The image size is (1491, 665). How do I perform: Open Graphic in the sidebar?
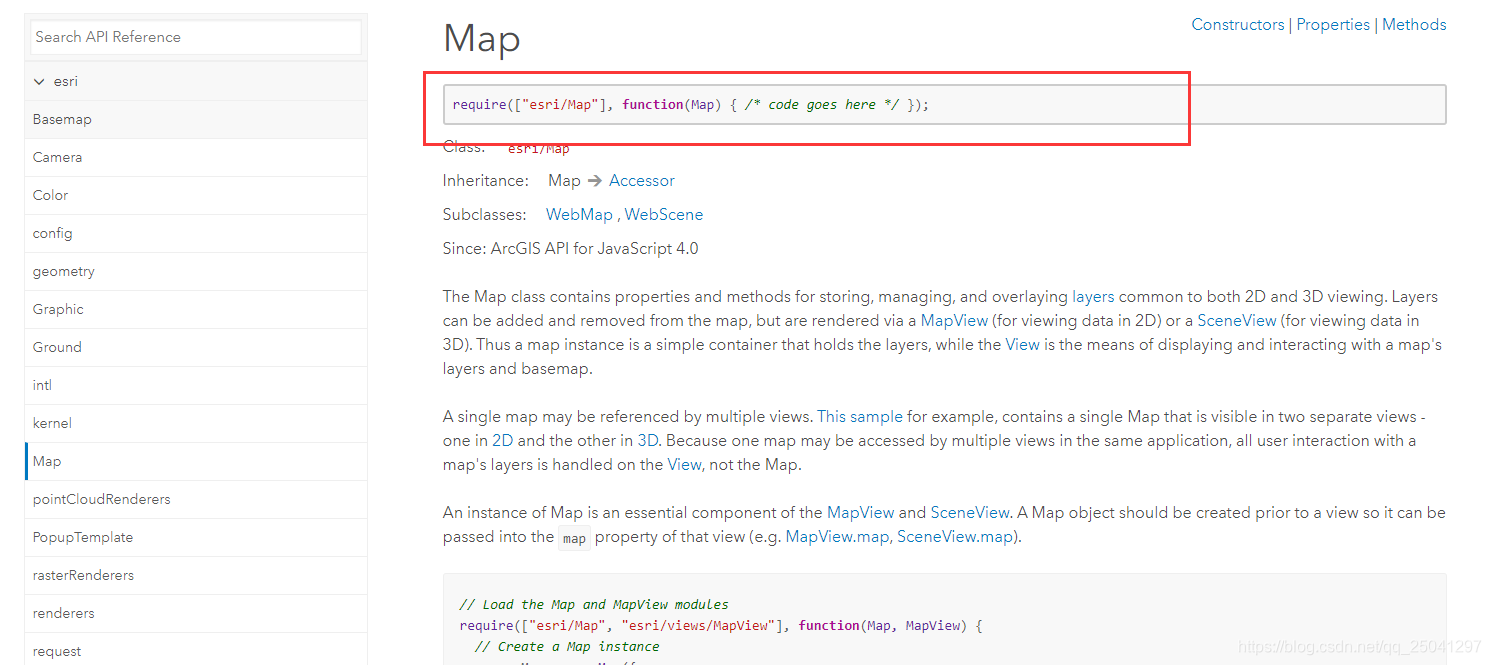tap(195, 309)
